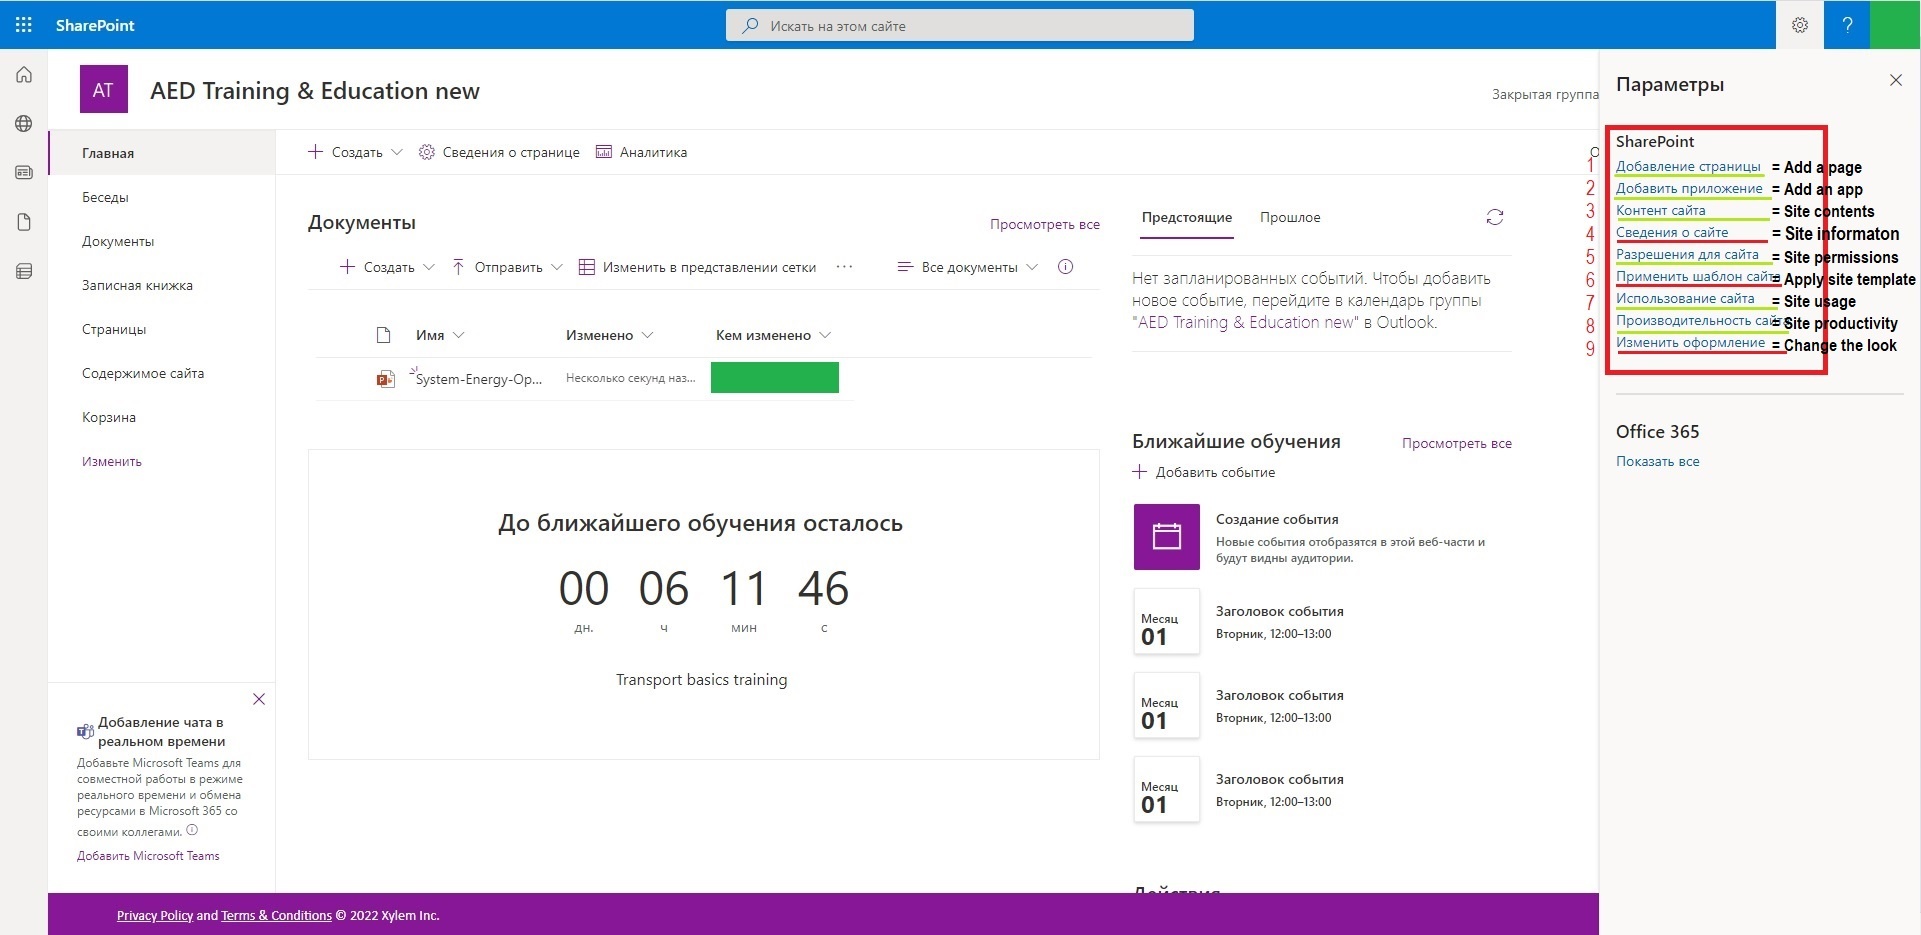This screenshot has width=1921, height=935.
Task: Open Использование сайта settings link
Action: (1685, 298)
